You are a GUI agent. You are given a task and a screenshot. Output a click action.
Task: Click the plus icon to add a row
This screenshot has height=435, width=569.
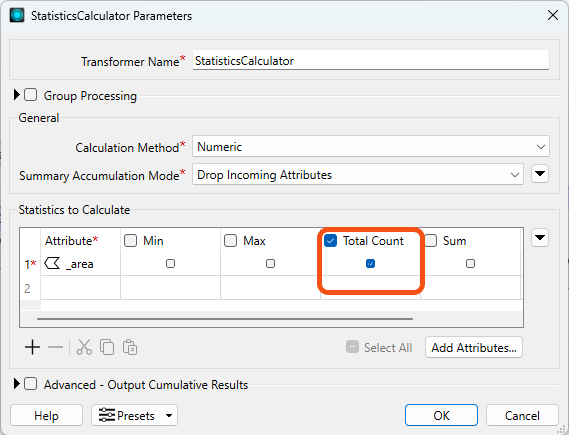coord(32,347)
